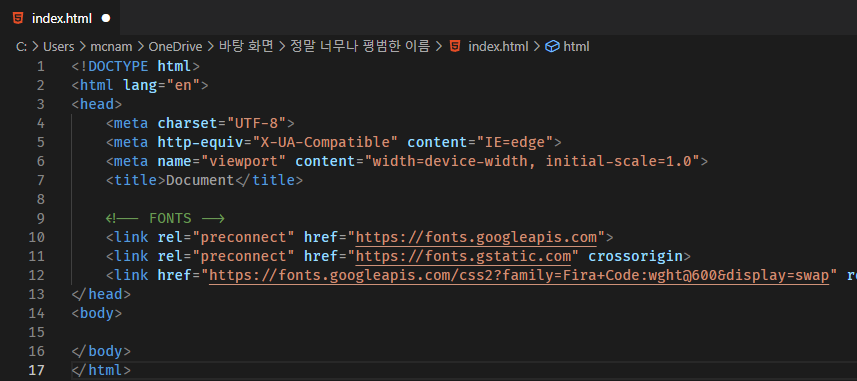Follow the https://fonts.googleapis.com link on line 10

tap(476, 238)
